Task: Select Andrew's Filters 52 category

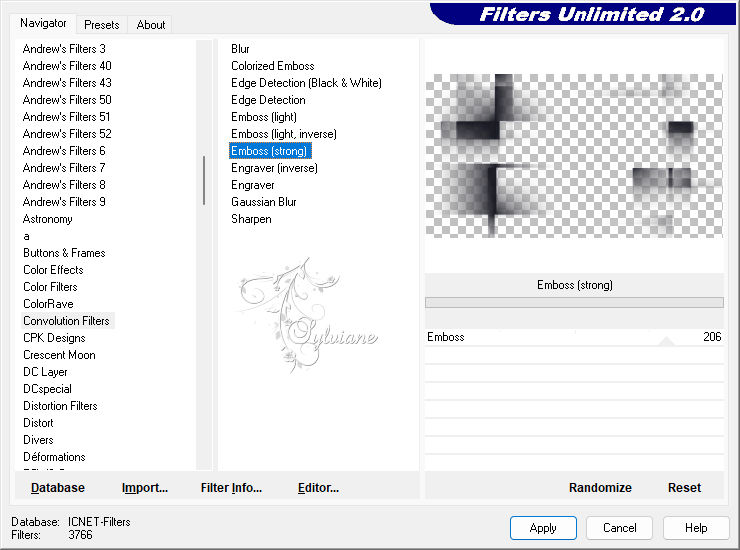Action: [x=67, y=134]
